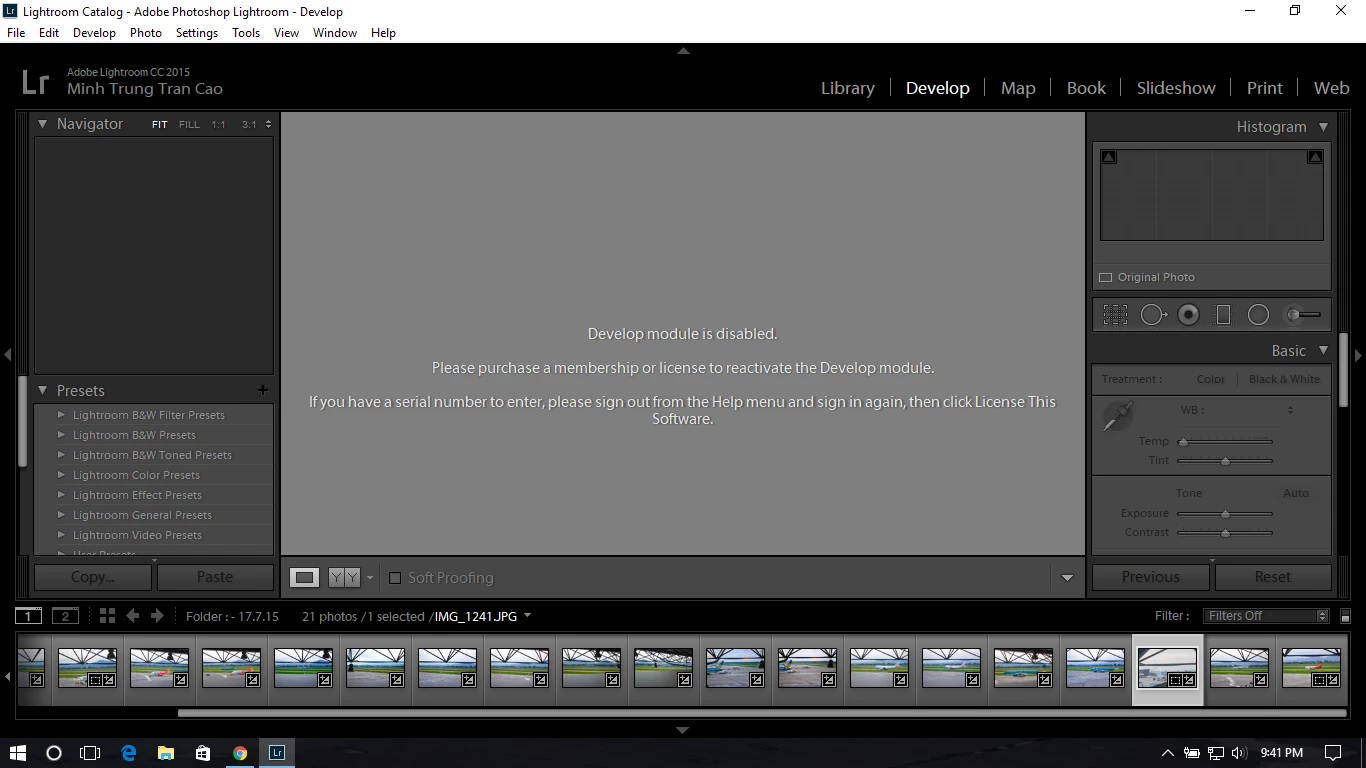Collapse the Histogram panel triangle
The width and height of the screenshot is (1366, 768).
pyautogui.click(x=1323, y=127)
